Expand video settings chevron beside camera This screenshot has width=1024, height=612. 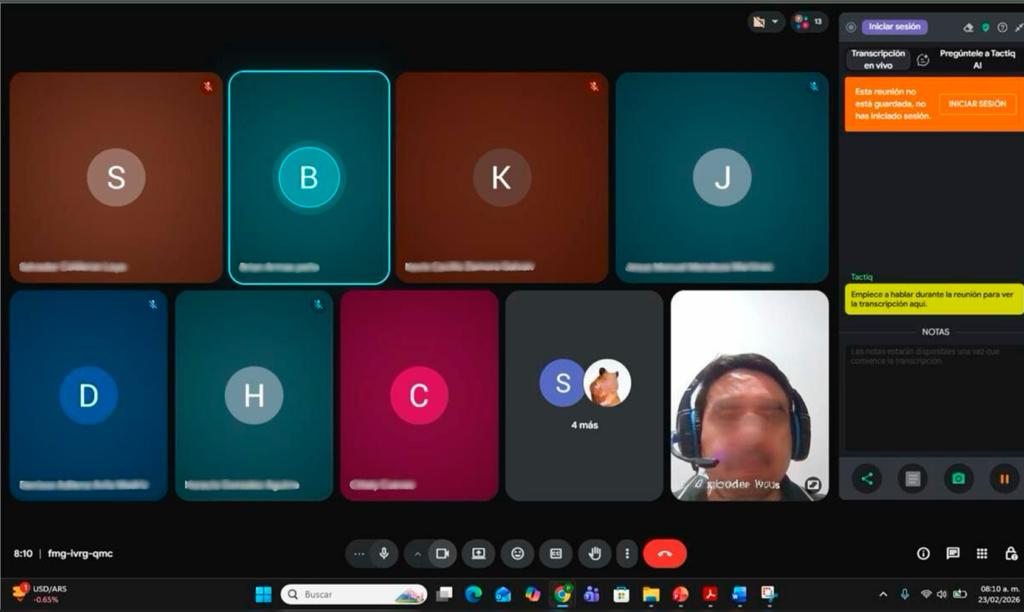tap(417, 553)
